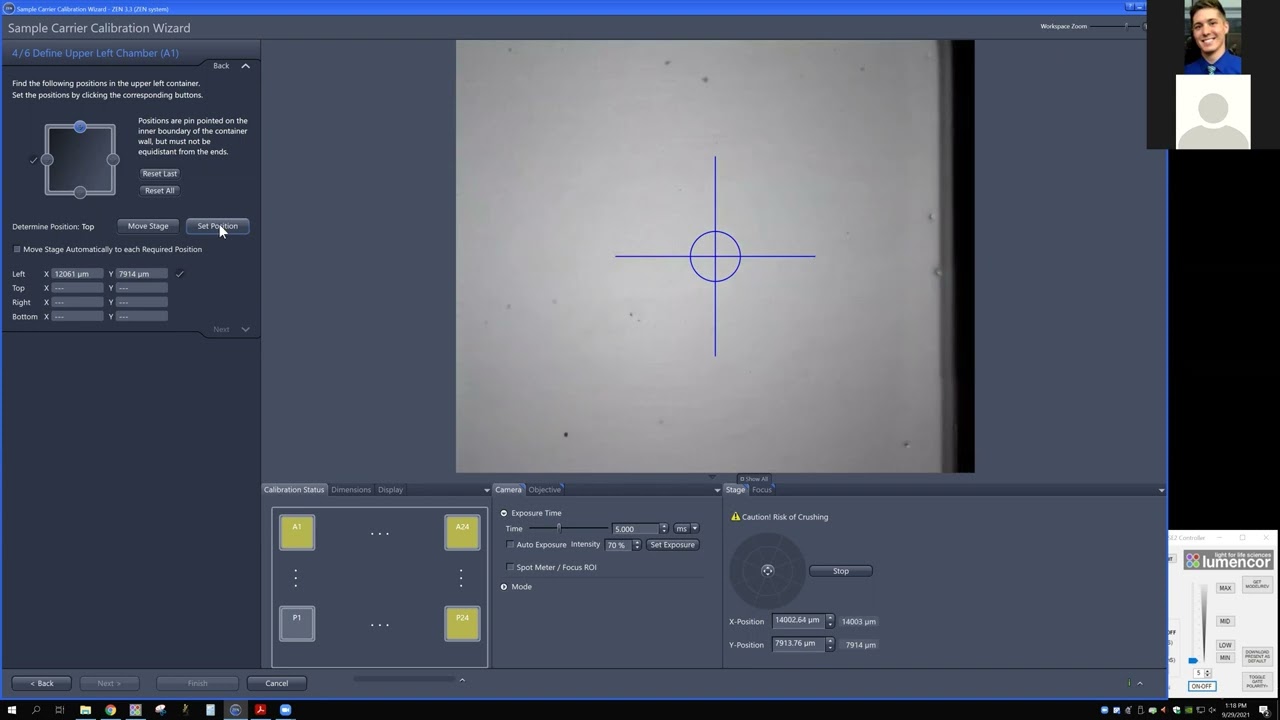1280x720 pixels.
Task: Select the top position marker on chamber diagram
Action: [x=80, y=127]
